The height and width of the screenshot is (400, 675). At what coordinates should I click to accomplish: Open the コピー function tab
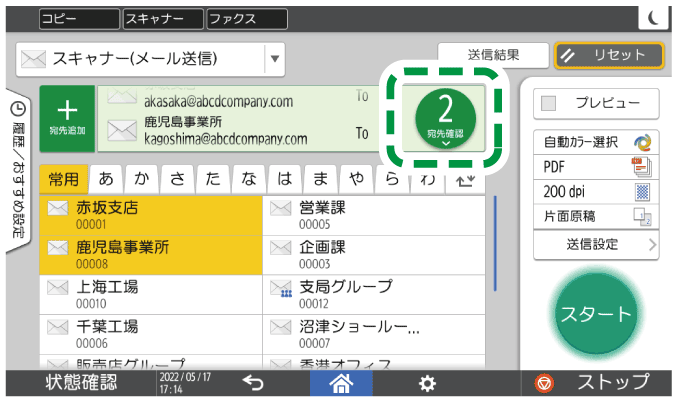(x=79, y=19)
